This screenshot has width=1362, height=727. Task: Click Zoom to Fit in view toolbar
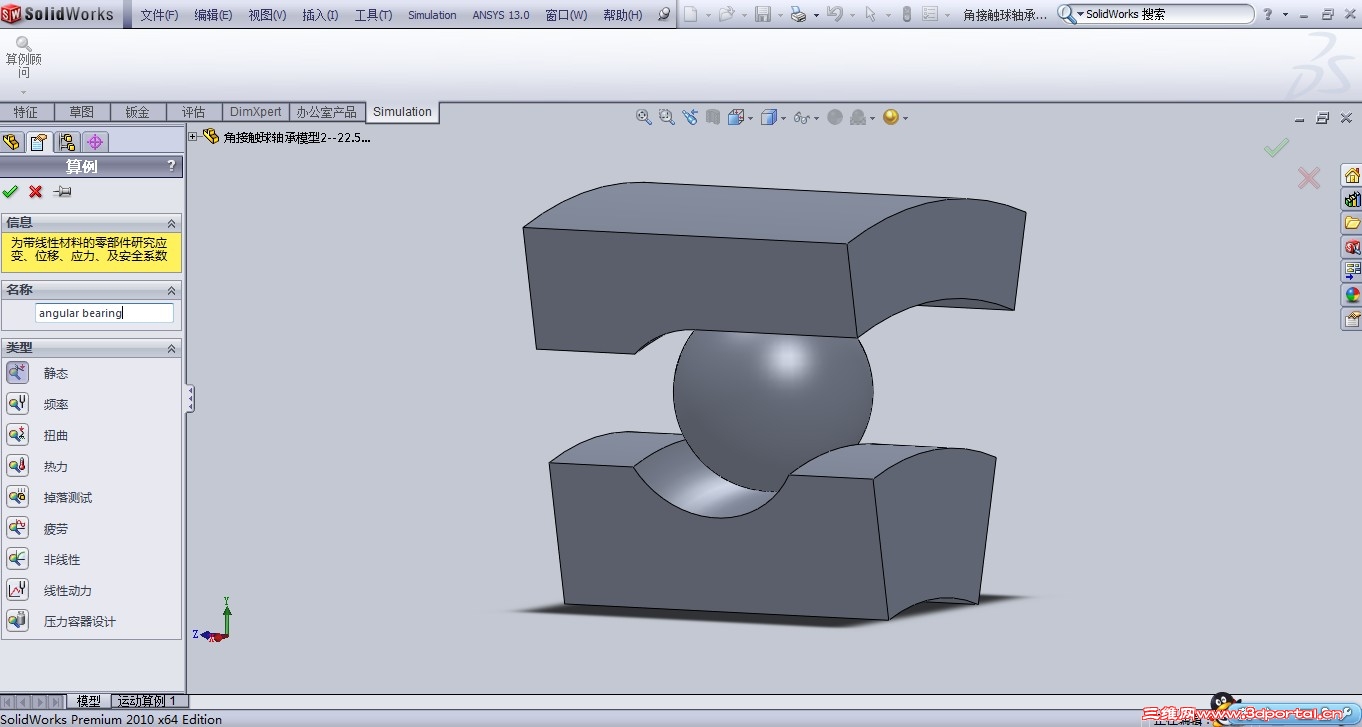click(644, 117)
